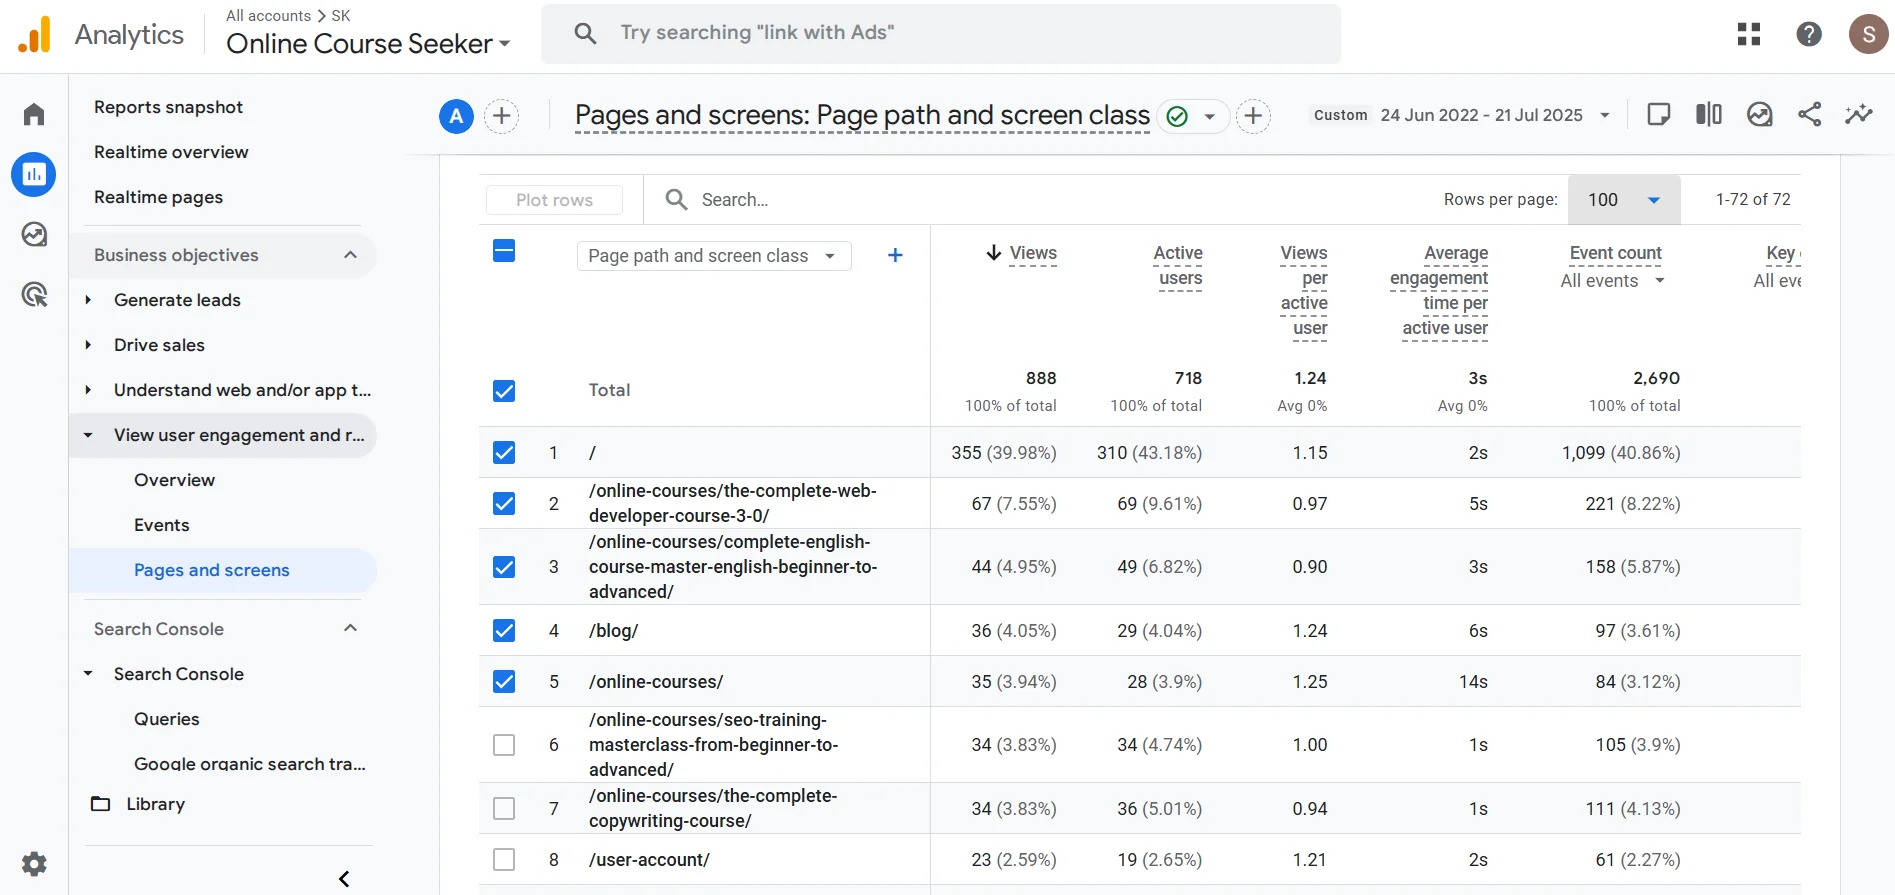Uncheck the Total row checkbox
This screenshot has height=895, width=1895.
coord(504,391)
